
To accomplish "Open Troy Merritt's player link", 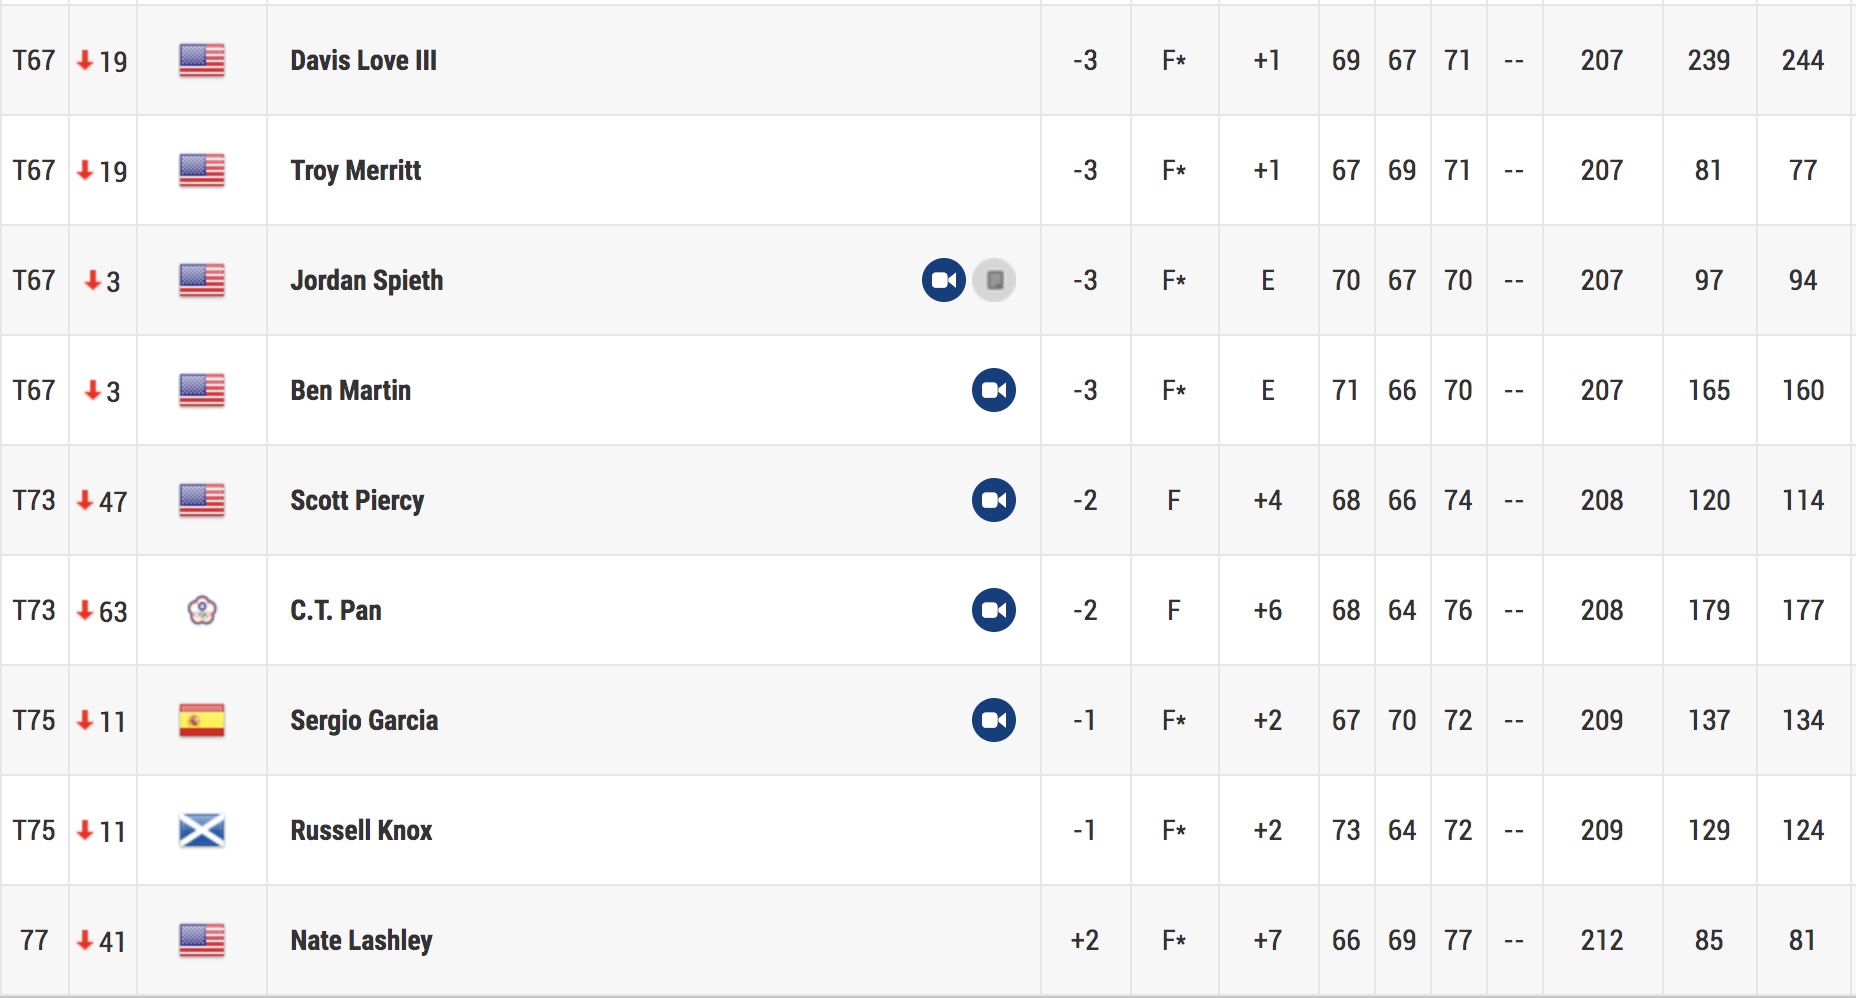I will click(x=356, y=171).
